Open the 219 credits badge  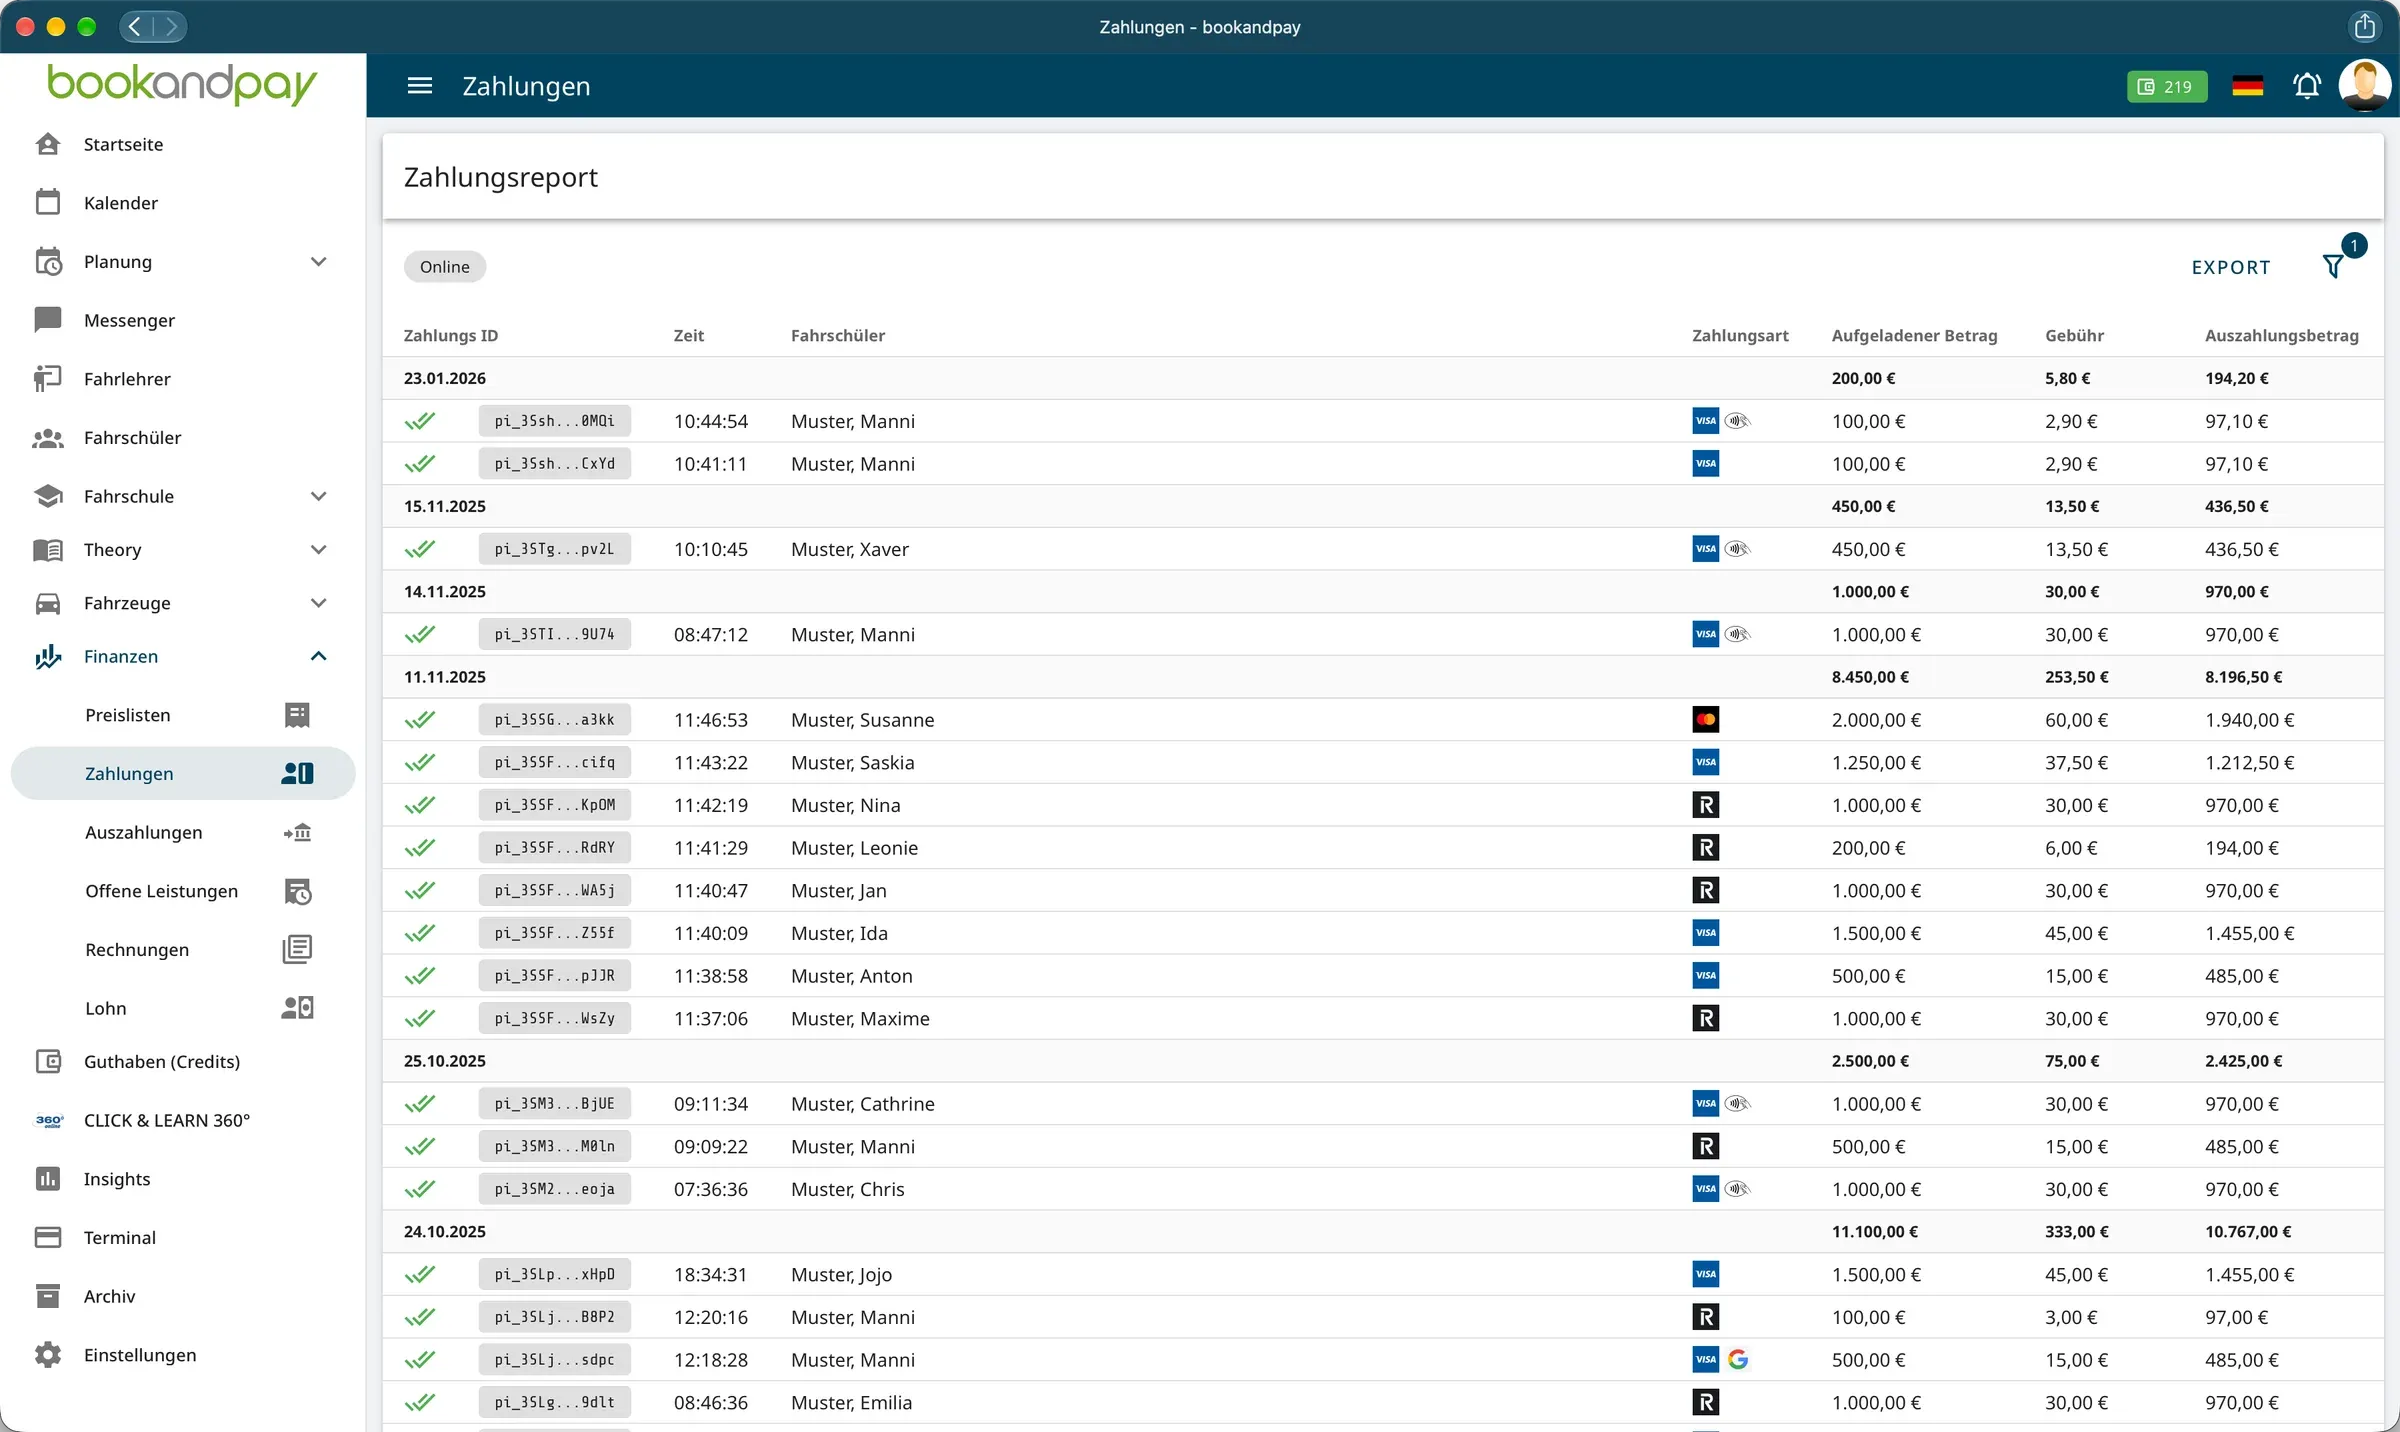2166,86
